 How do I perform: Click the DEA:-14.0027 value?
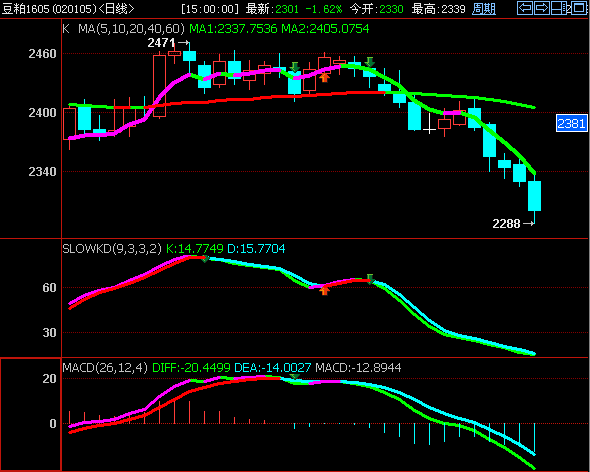[273, 367]
